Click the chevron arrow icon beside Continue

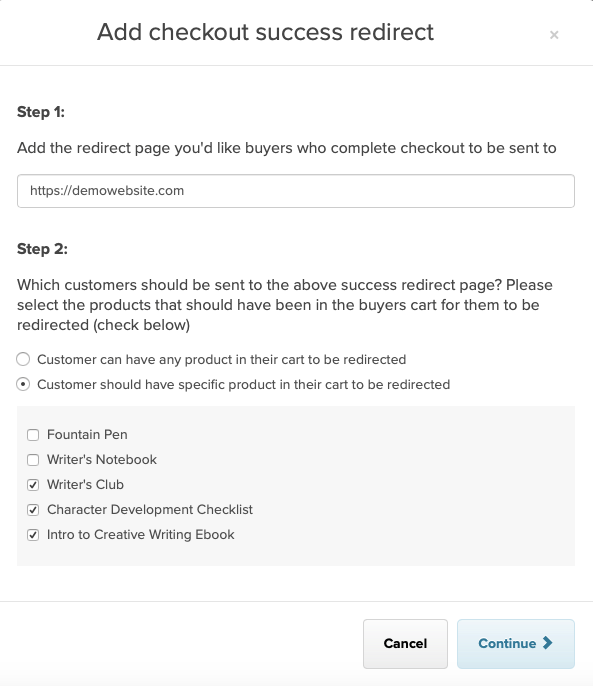pos(547,643)
